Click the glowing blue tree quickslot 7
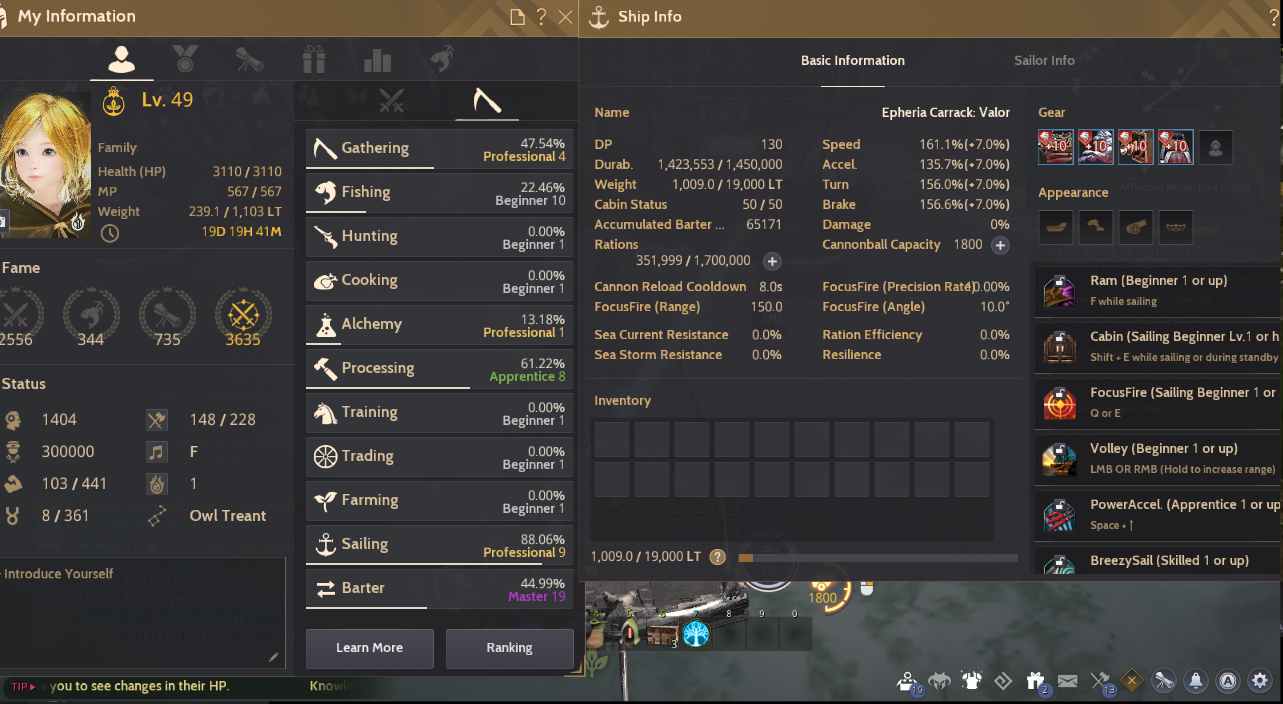 point(696,634)
